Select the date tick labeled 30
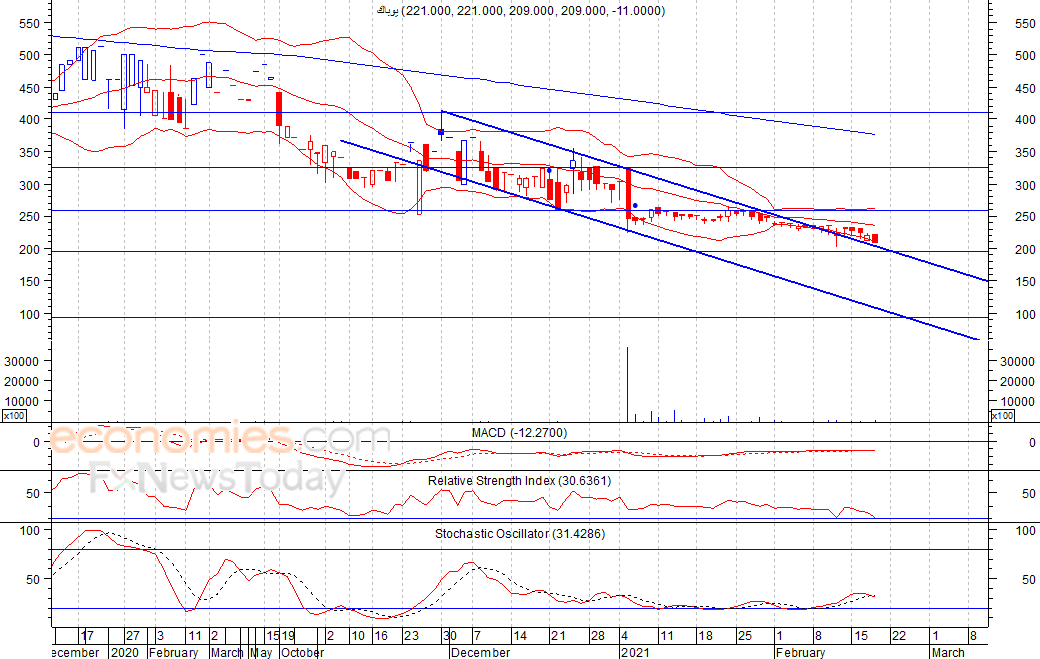The width and height of the screenshot is (1040, 659). coord(450,636)
